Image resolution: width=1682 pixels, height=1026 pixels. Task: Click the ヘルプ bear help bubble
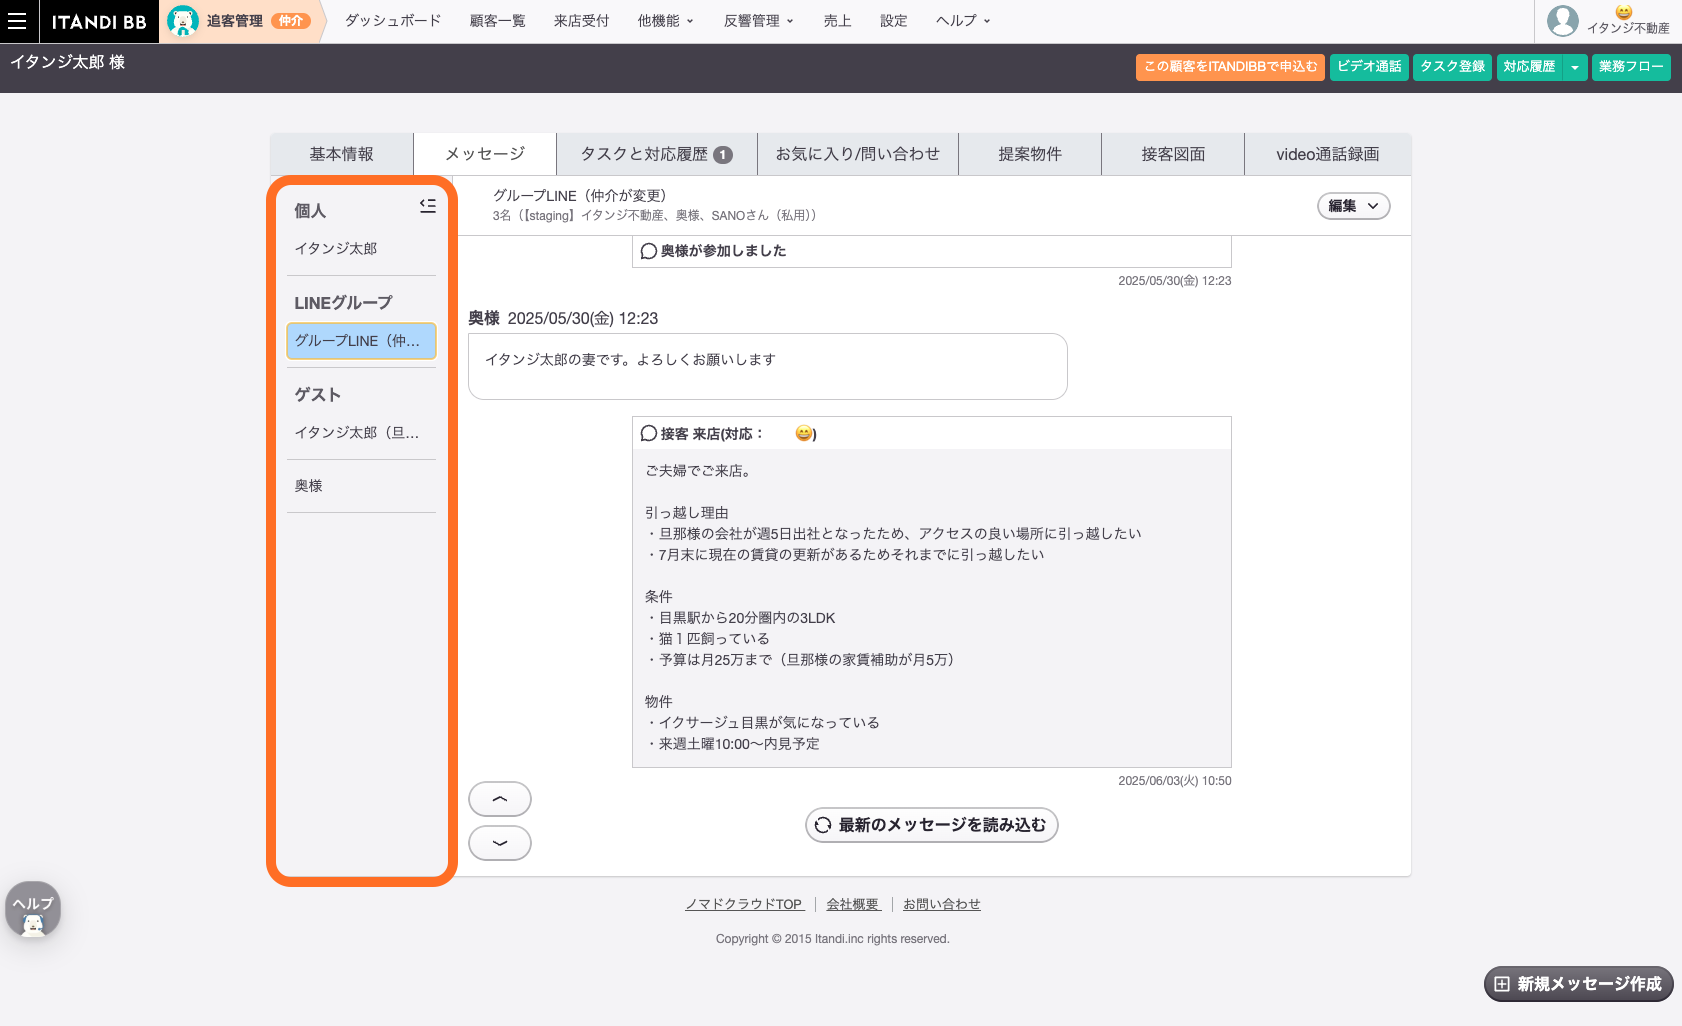(33, 909)
